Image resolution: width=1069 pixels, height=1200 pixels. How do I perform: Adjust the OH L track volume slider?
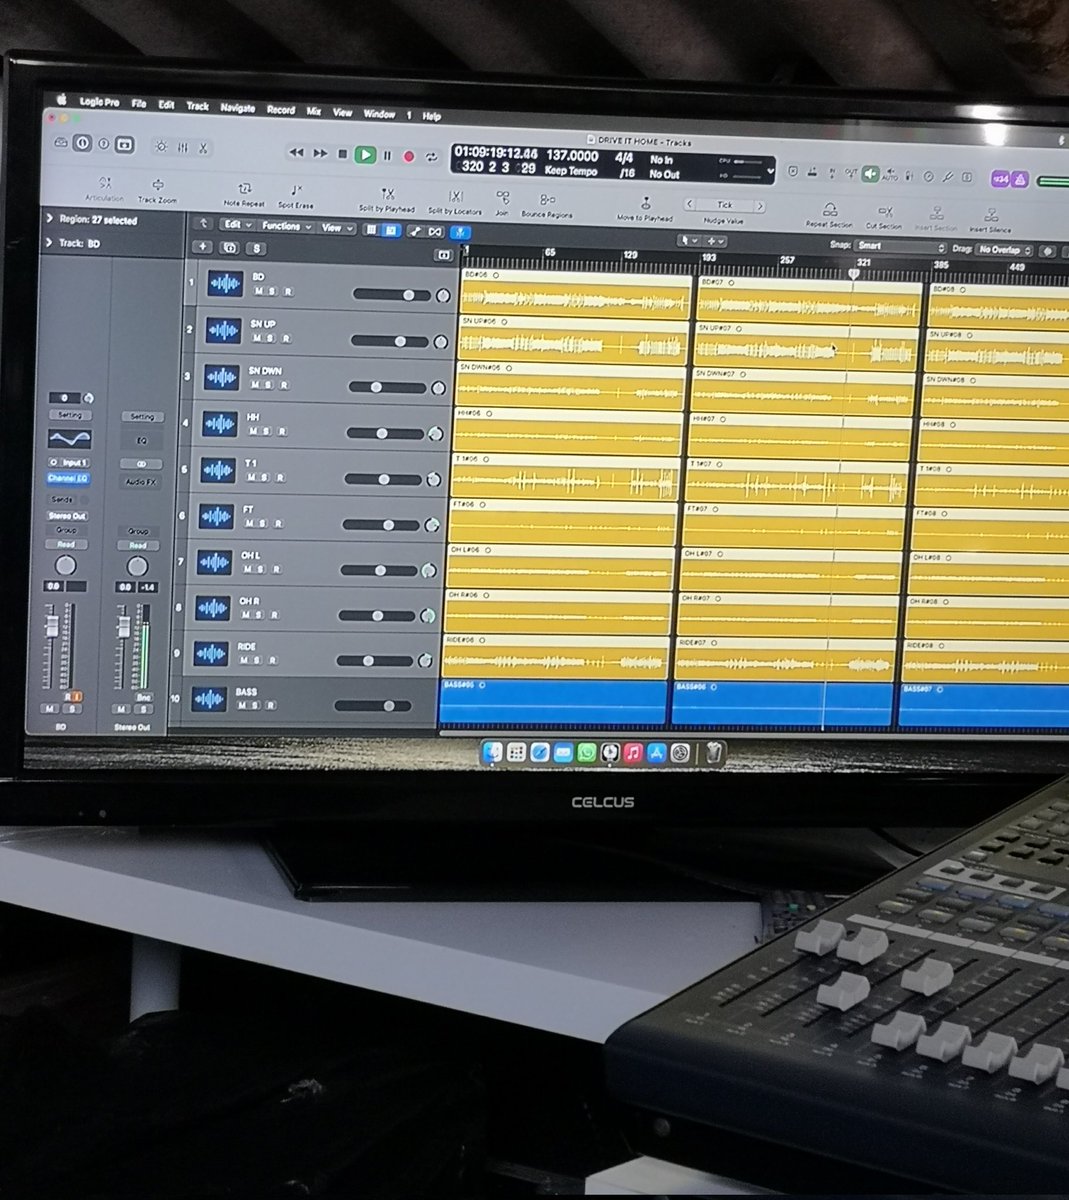pos(379,571)
